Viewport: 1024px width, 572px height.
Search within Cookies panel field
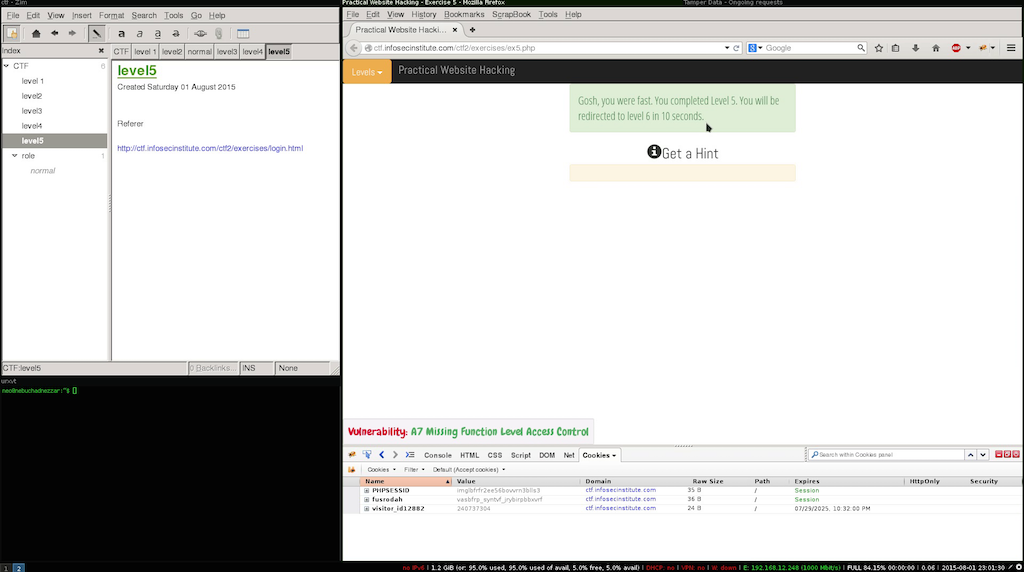pyautogui.click(x=886, y=454)
